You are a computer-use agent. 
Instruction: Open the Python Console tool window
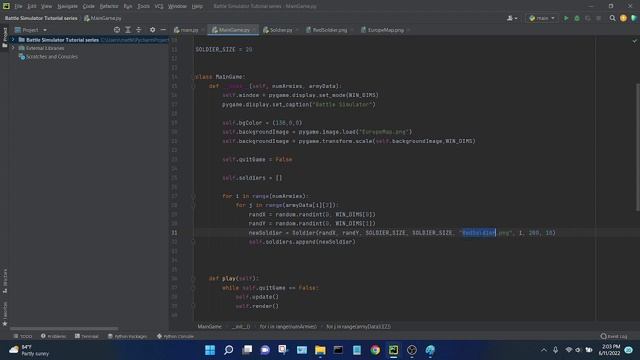click(x=176, y=336)
